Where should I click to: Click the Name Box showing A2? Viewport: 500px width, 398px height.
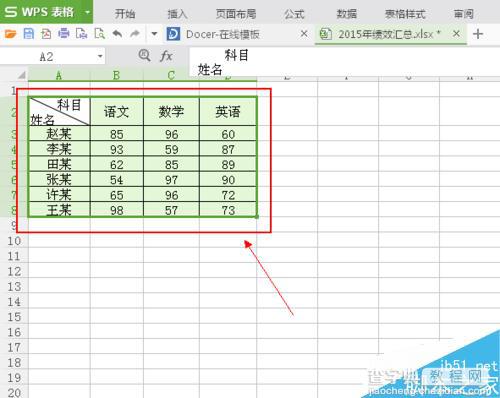point(47,56)
